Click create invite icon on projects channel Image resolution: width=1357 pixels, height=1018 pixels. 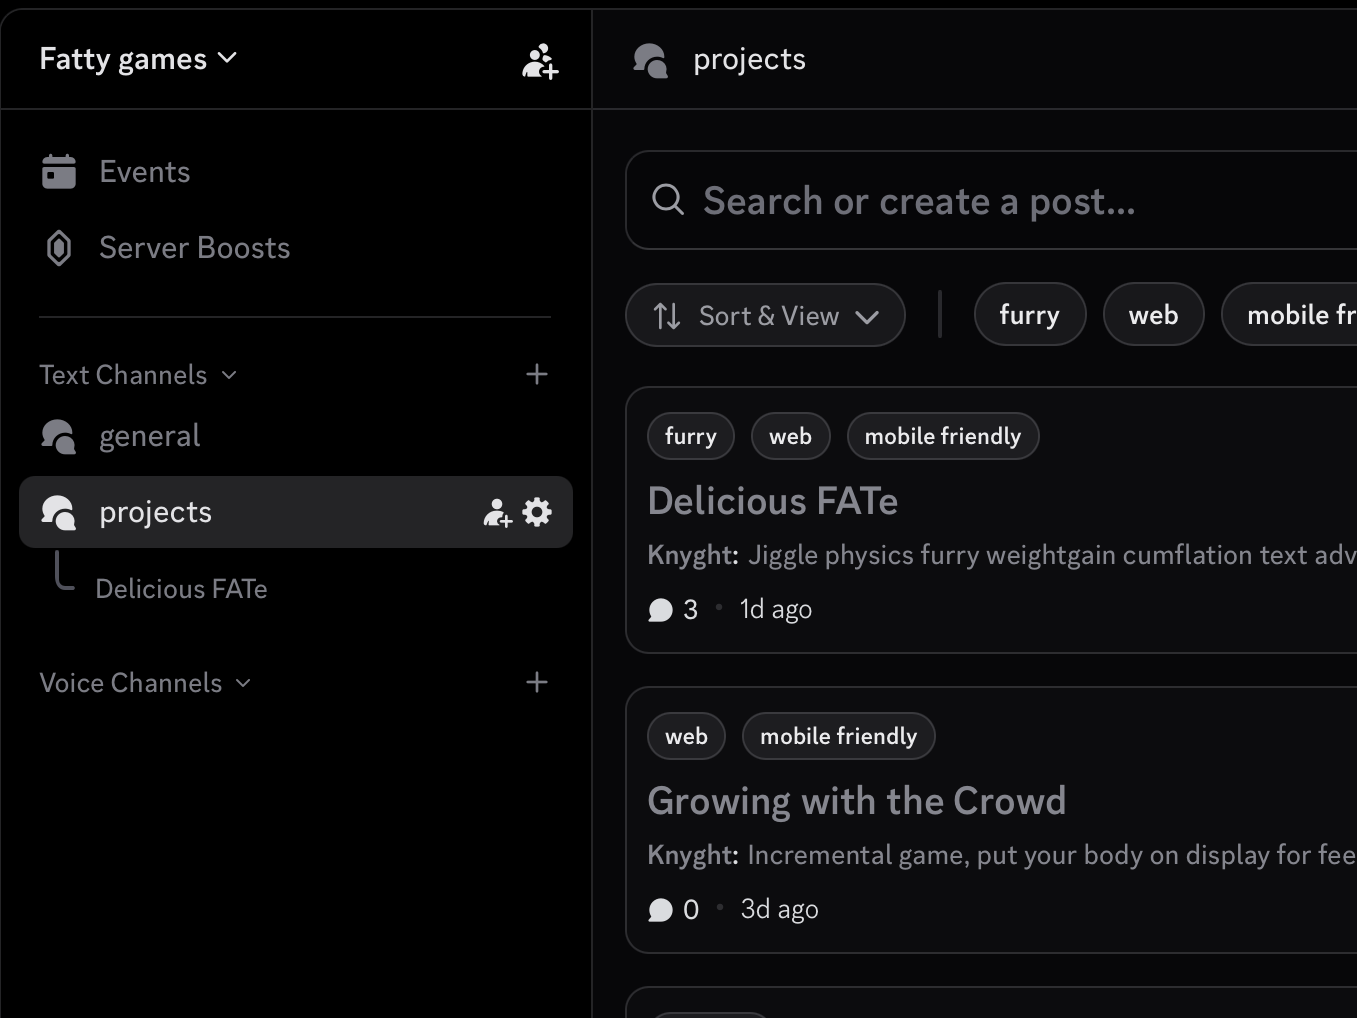(497, 512)
